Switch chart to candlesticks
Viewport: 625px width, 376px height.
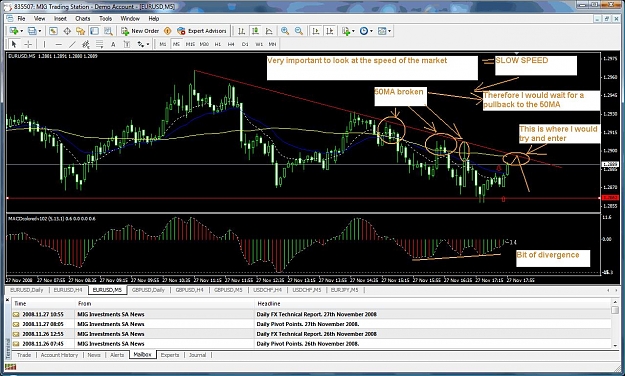pos(255,31)
